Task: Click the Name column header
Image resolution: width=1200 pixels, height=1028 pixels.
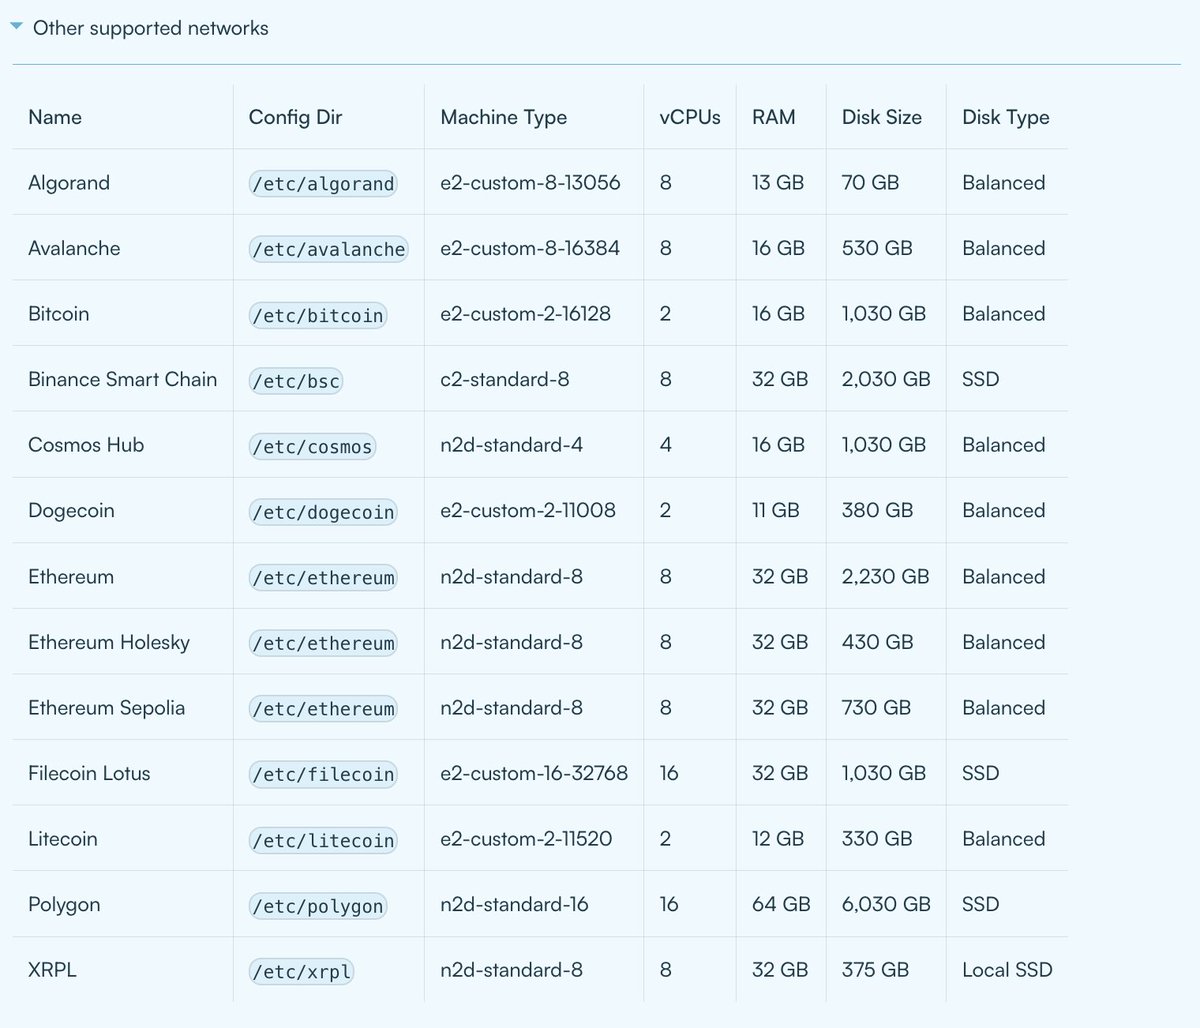Action: pyautogui.click(x=54, y=117)
